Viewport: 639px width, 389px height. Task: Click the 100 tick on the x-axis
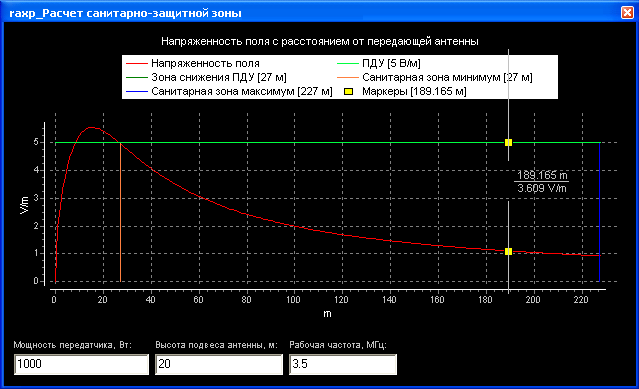[293, 300]
